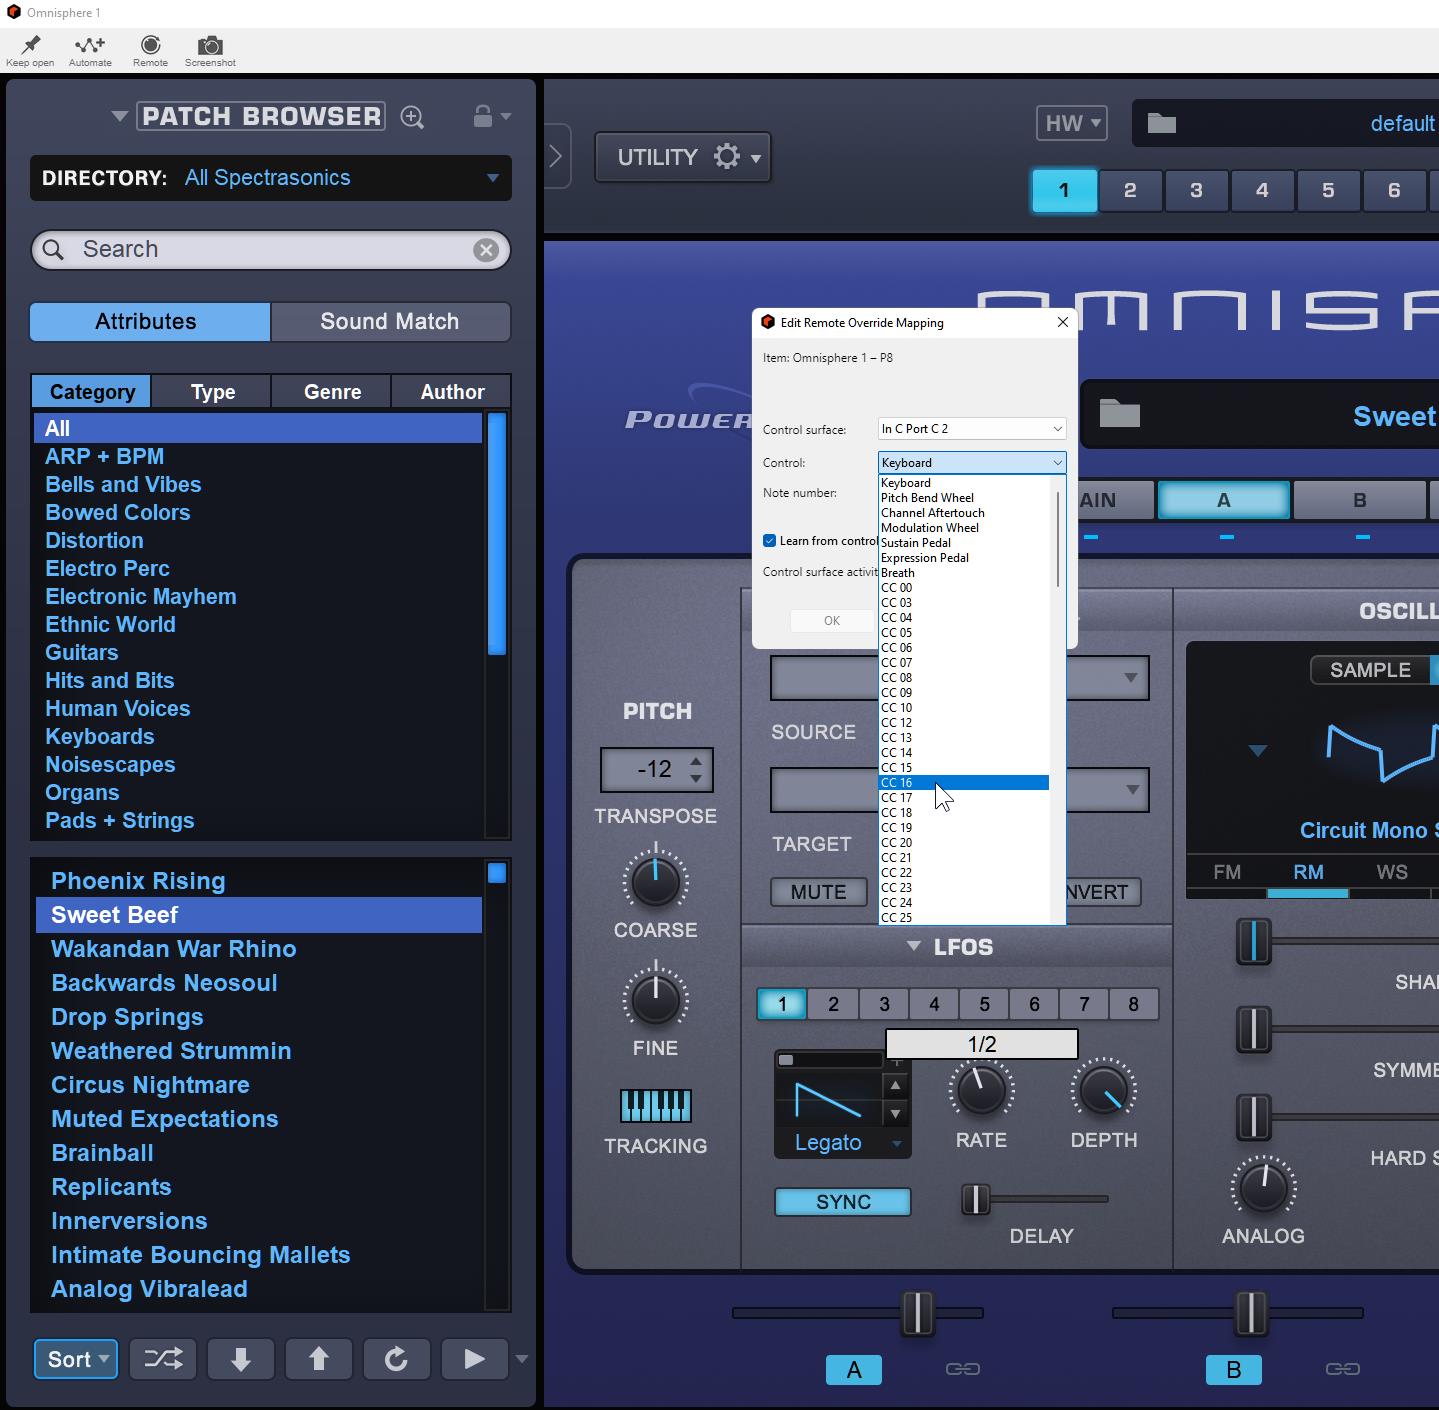Click the Keep open pin icon
Image resolution: width=1439 pixels, height=1410 pixels.
30,45
